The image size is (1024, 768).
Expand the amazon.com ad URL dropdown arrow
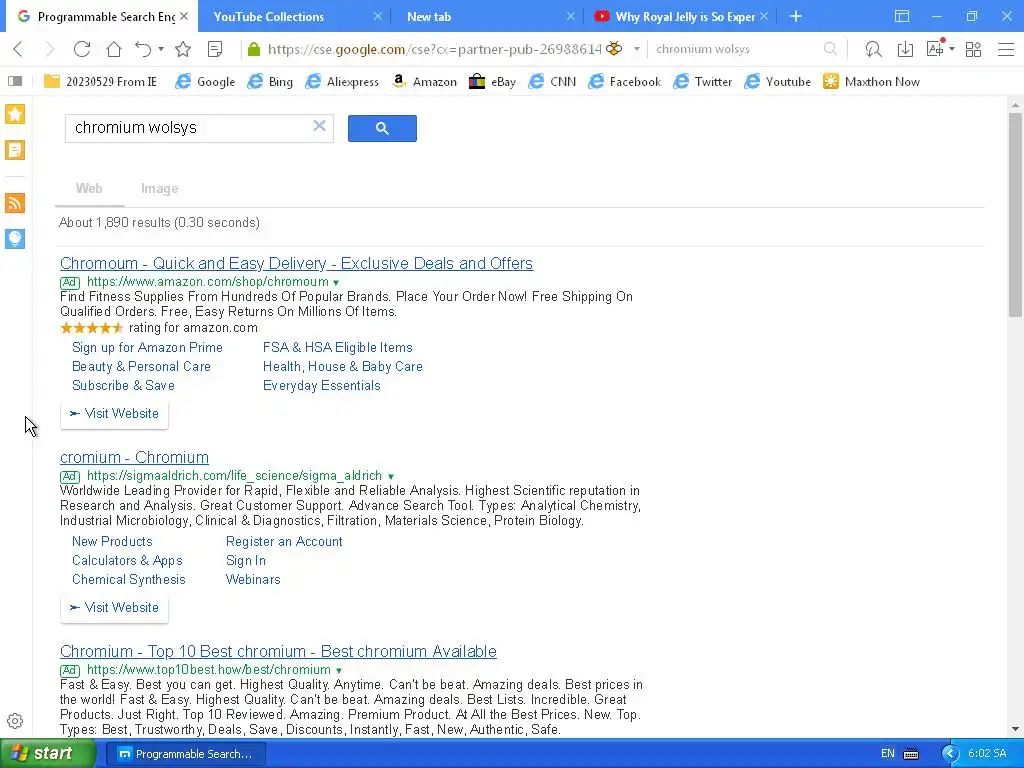tap(336, 283)
